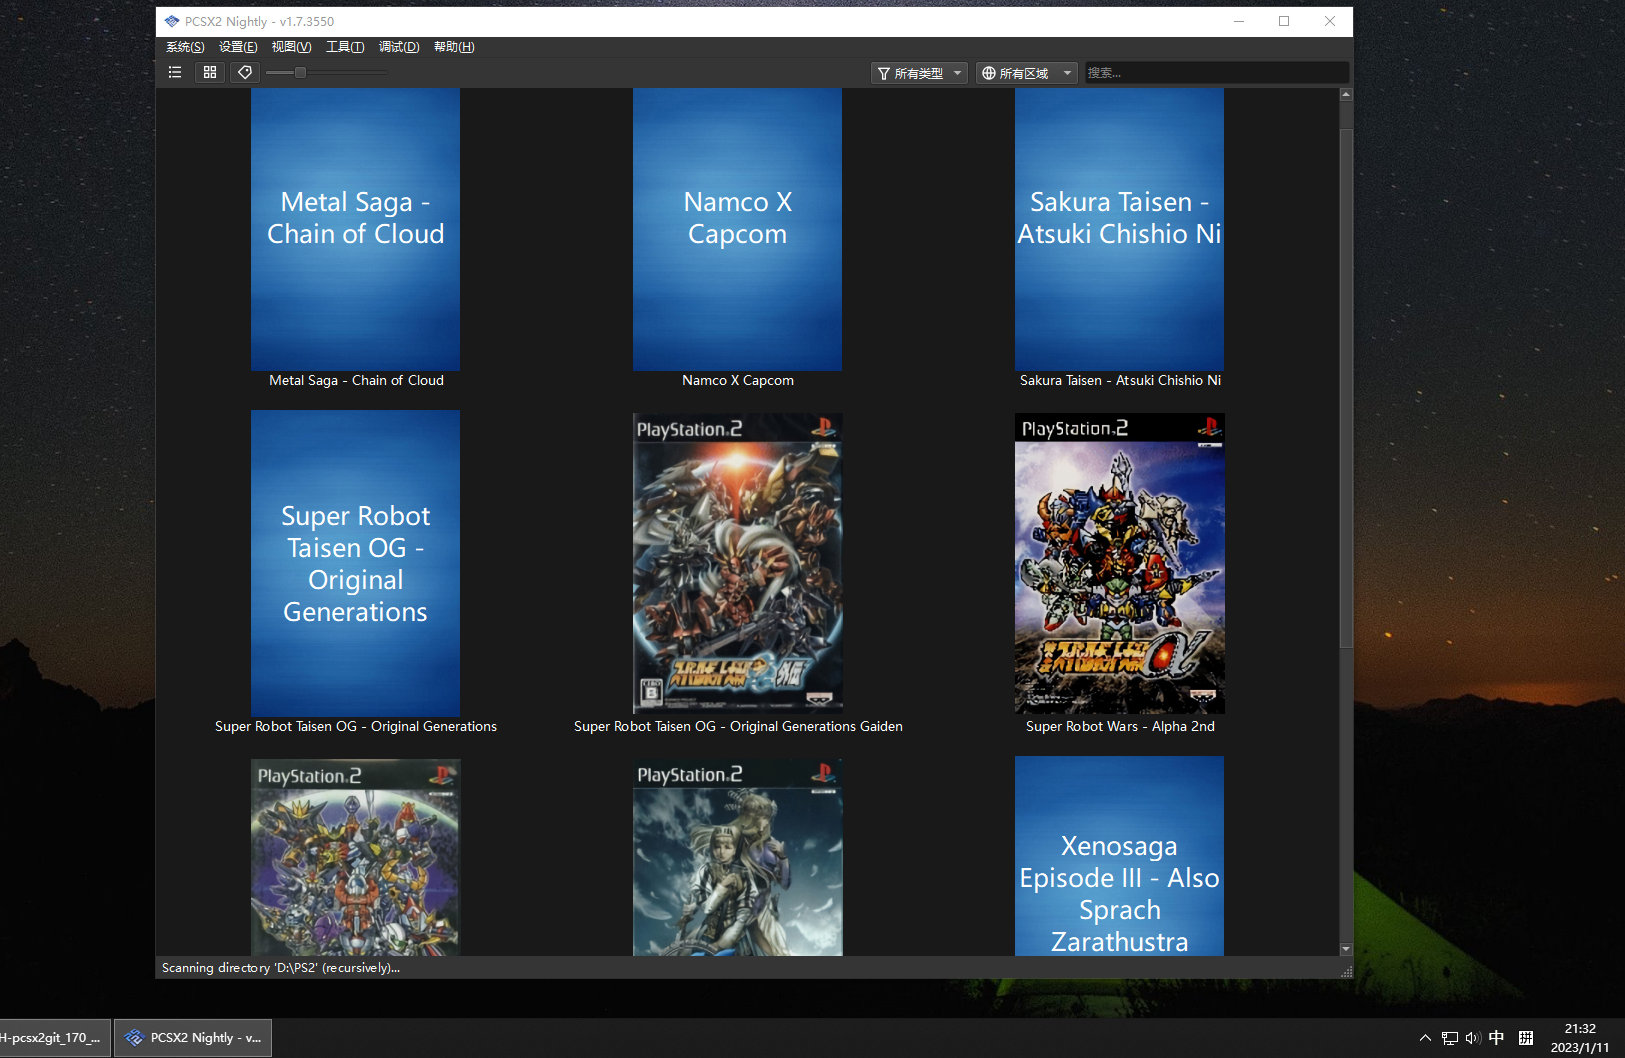Open the 帮助(H) menu
The image size is (1625, 1058).
click(454, 47)
